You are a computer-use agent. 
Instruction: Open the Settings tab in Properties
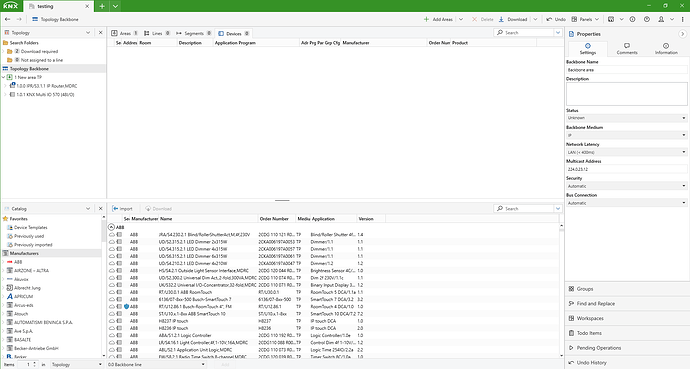587,49
